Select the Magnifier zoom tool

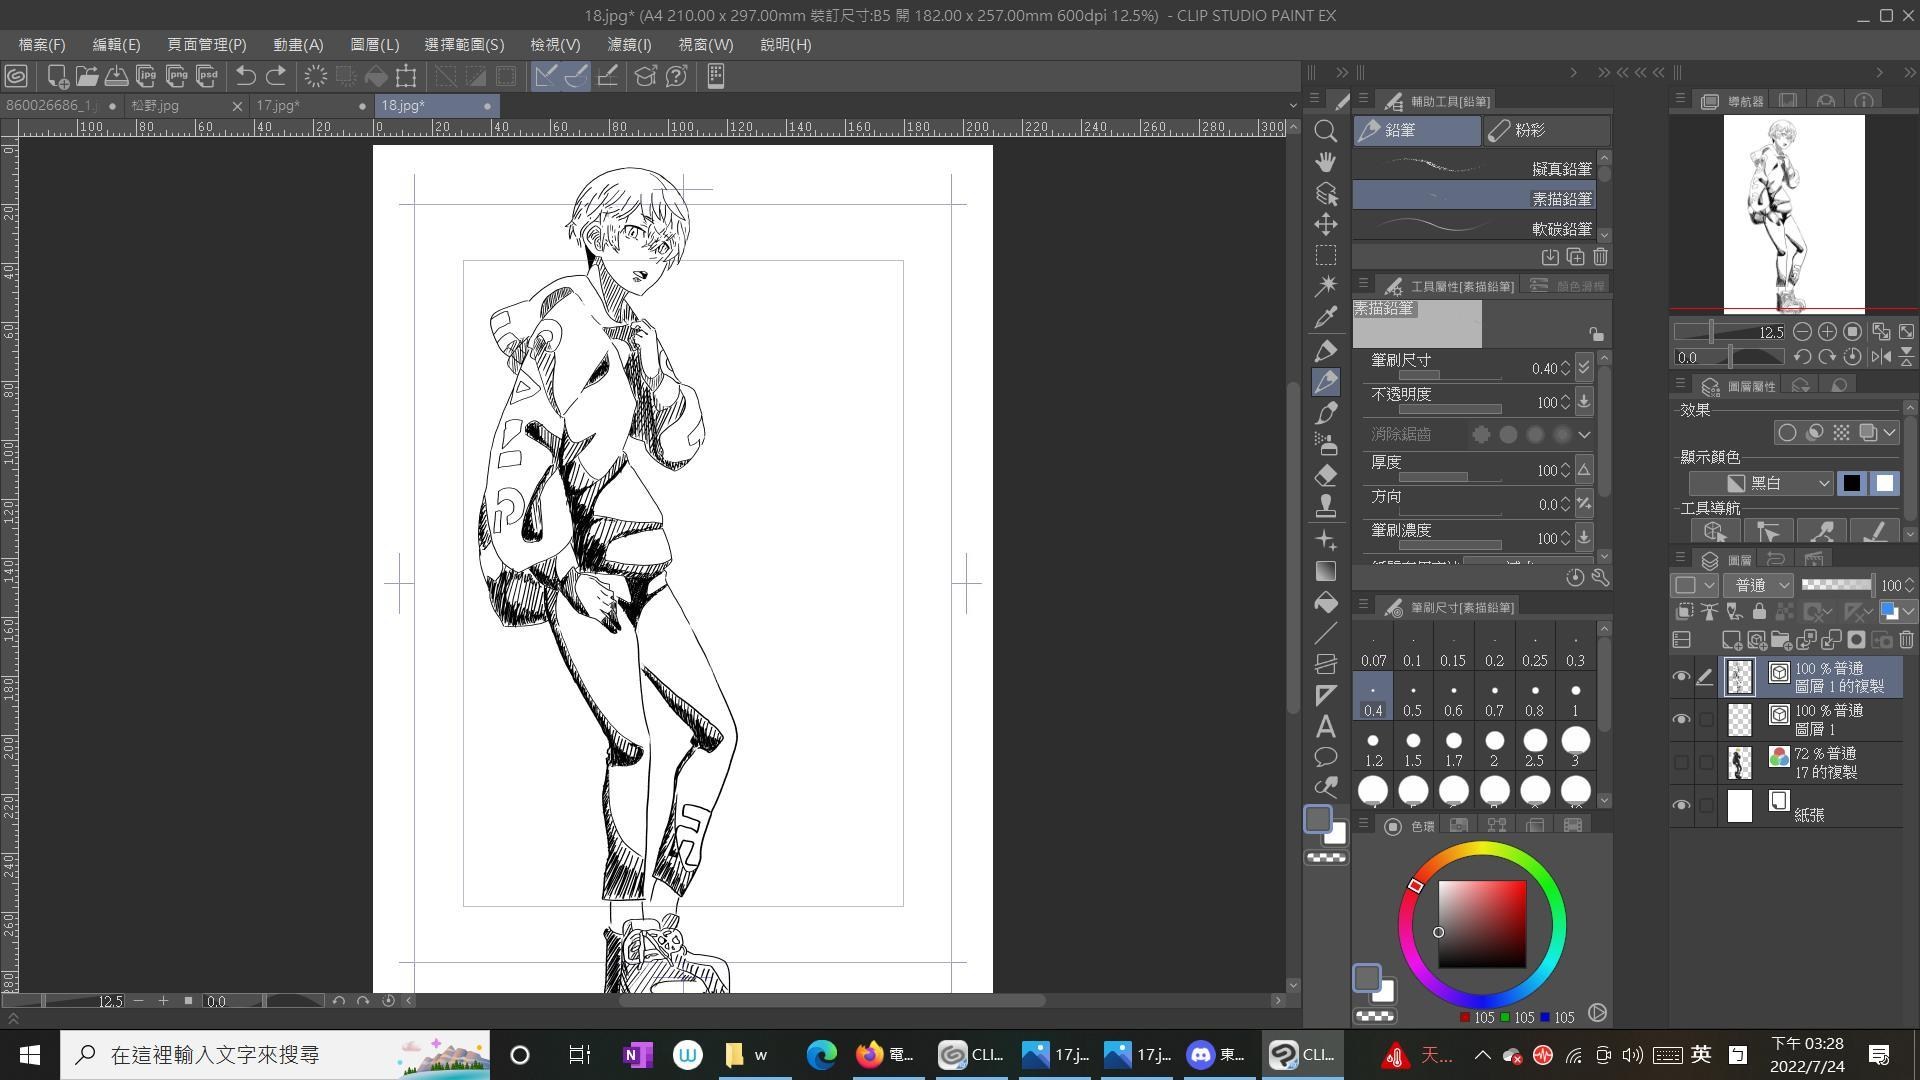(x=1326, y=131)
